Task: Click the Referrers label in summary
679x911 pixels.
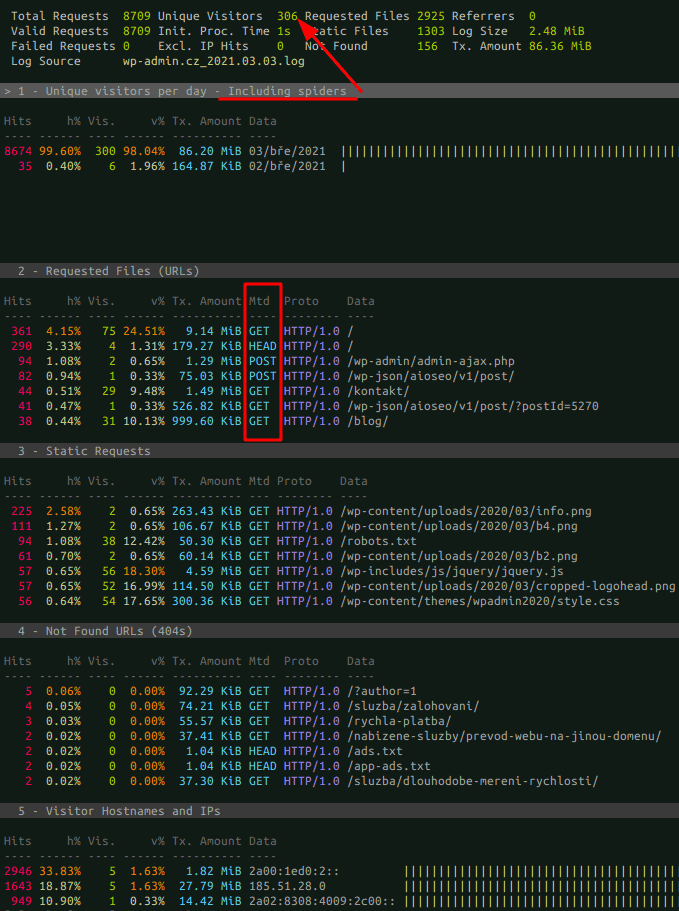Action: coord(483,16)
